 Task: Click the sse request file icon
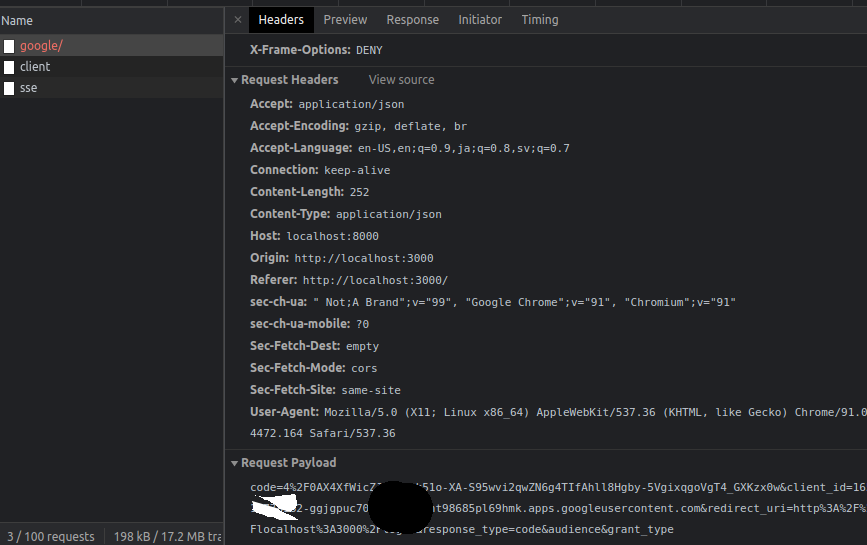(x=9, y=88)
